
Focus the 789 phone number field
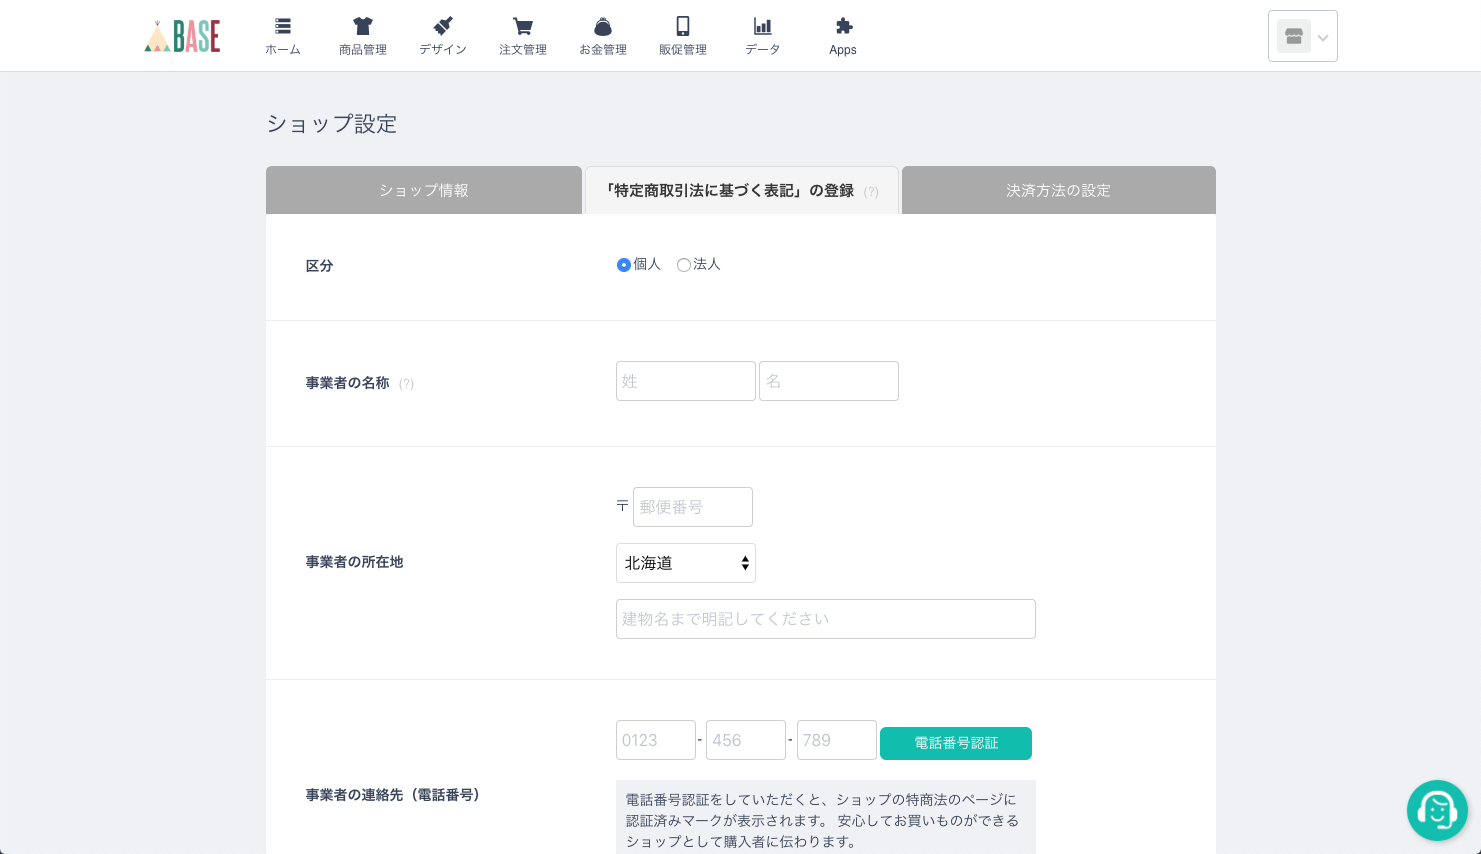[837, 740]
